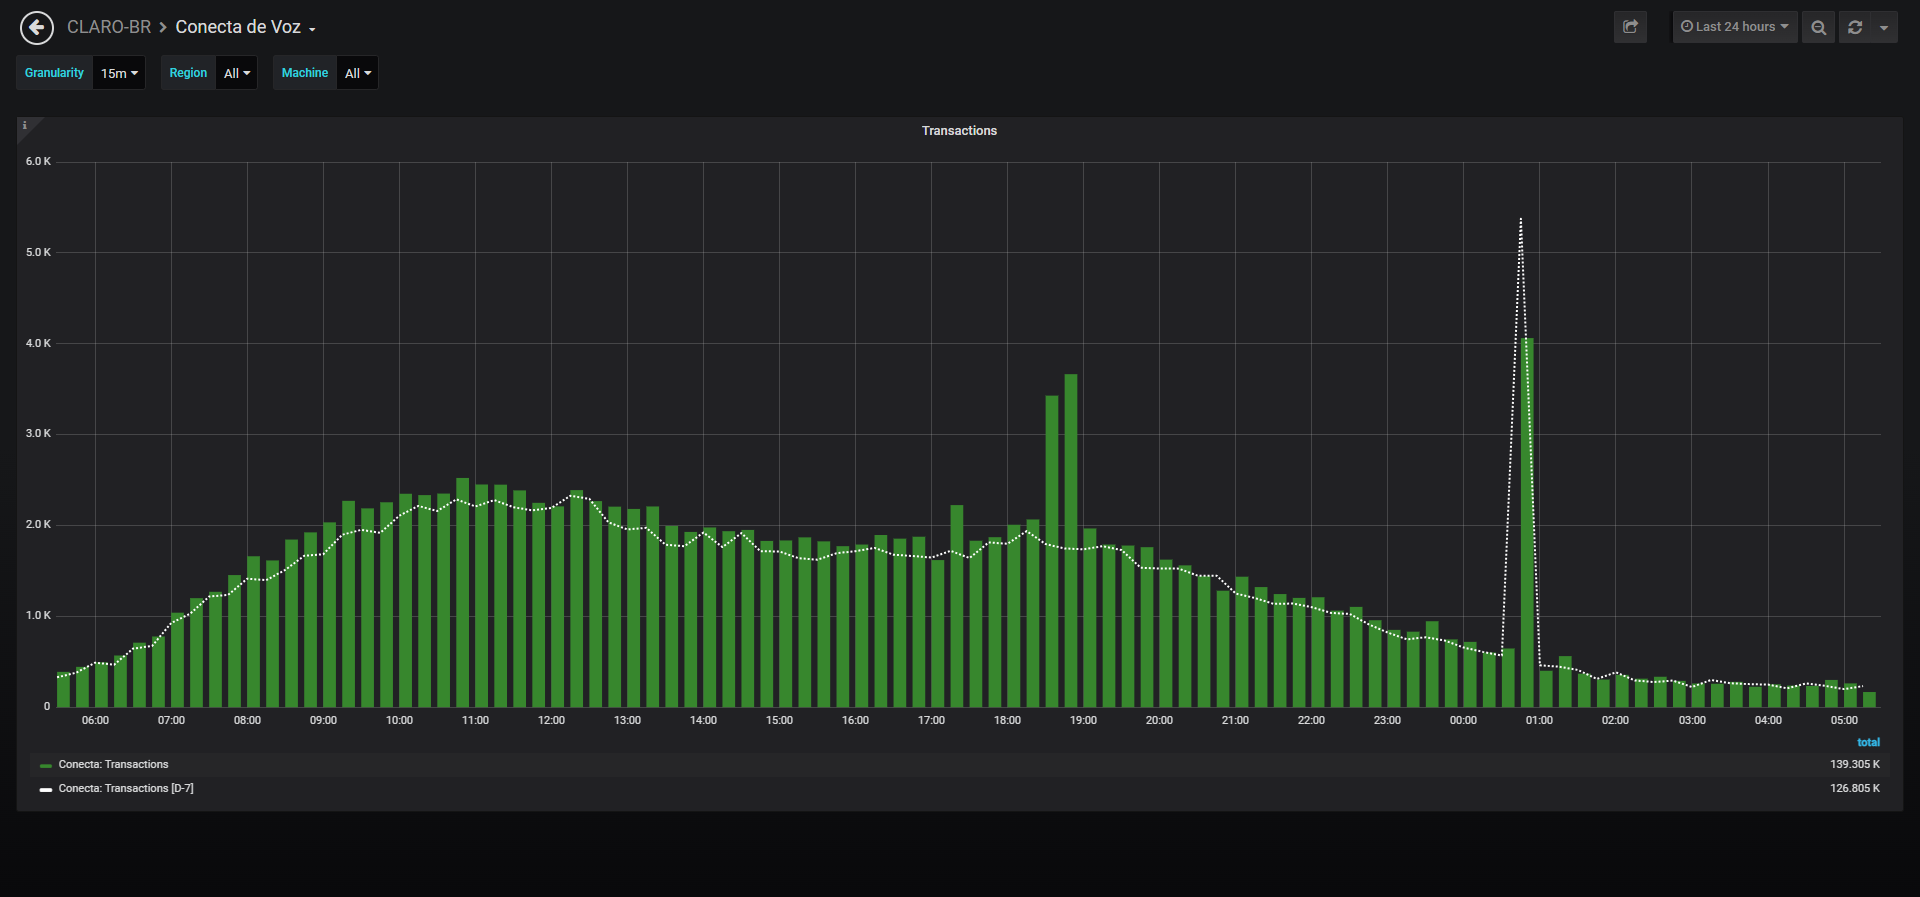The height and width of the screenshot is (897, 1920).
Task: Click the CLARO-BR breadcrumb link
Action: tap(109, 27)
